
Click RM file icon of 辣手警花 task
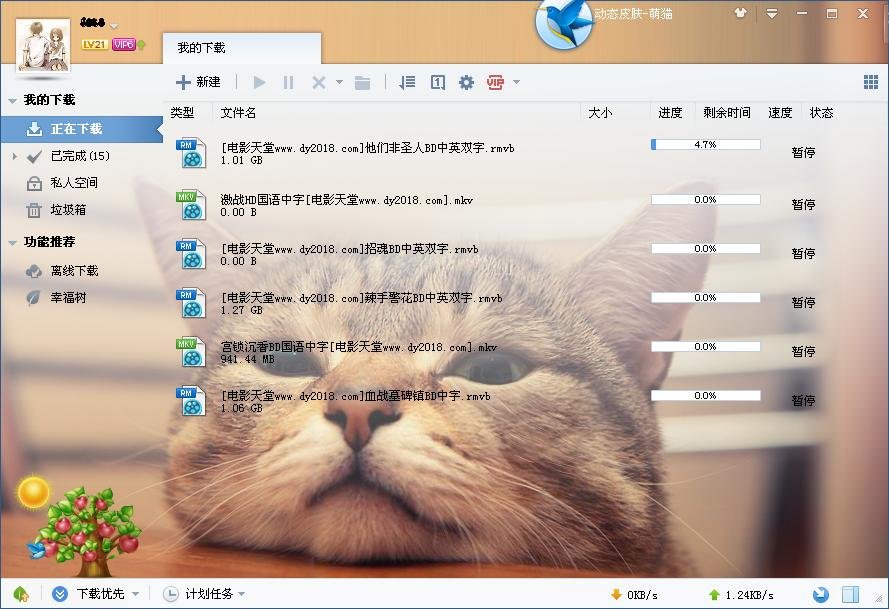[x=191, y=302]
